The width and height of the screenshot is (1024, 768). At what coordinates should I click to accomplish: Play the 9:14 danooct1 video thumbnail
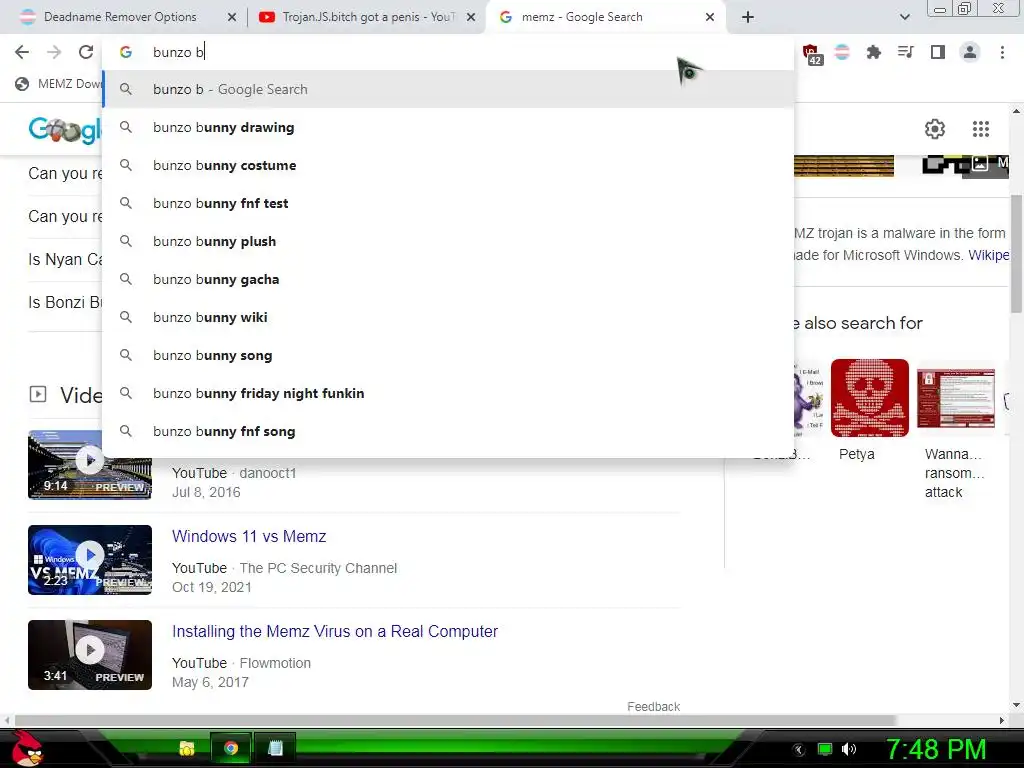pyautogui.click(x=89, y=464)
